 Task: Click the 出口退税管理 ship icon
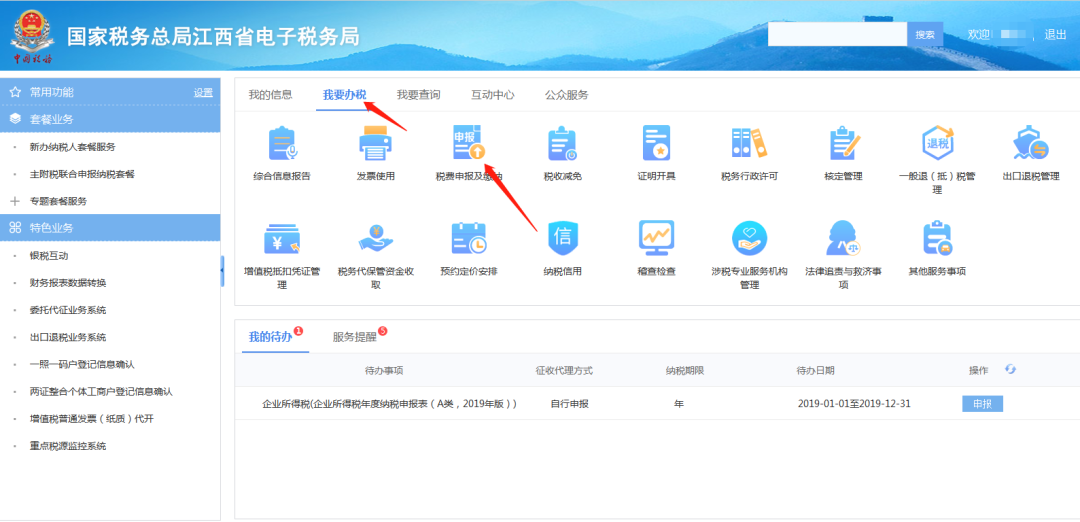1030,145
